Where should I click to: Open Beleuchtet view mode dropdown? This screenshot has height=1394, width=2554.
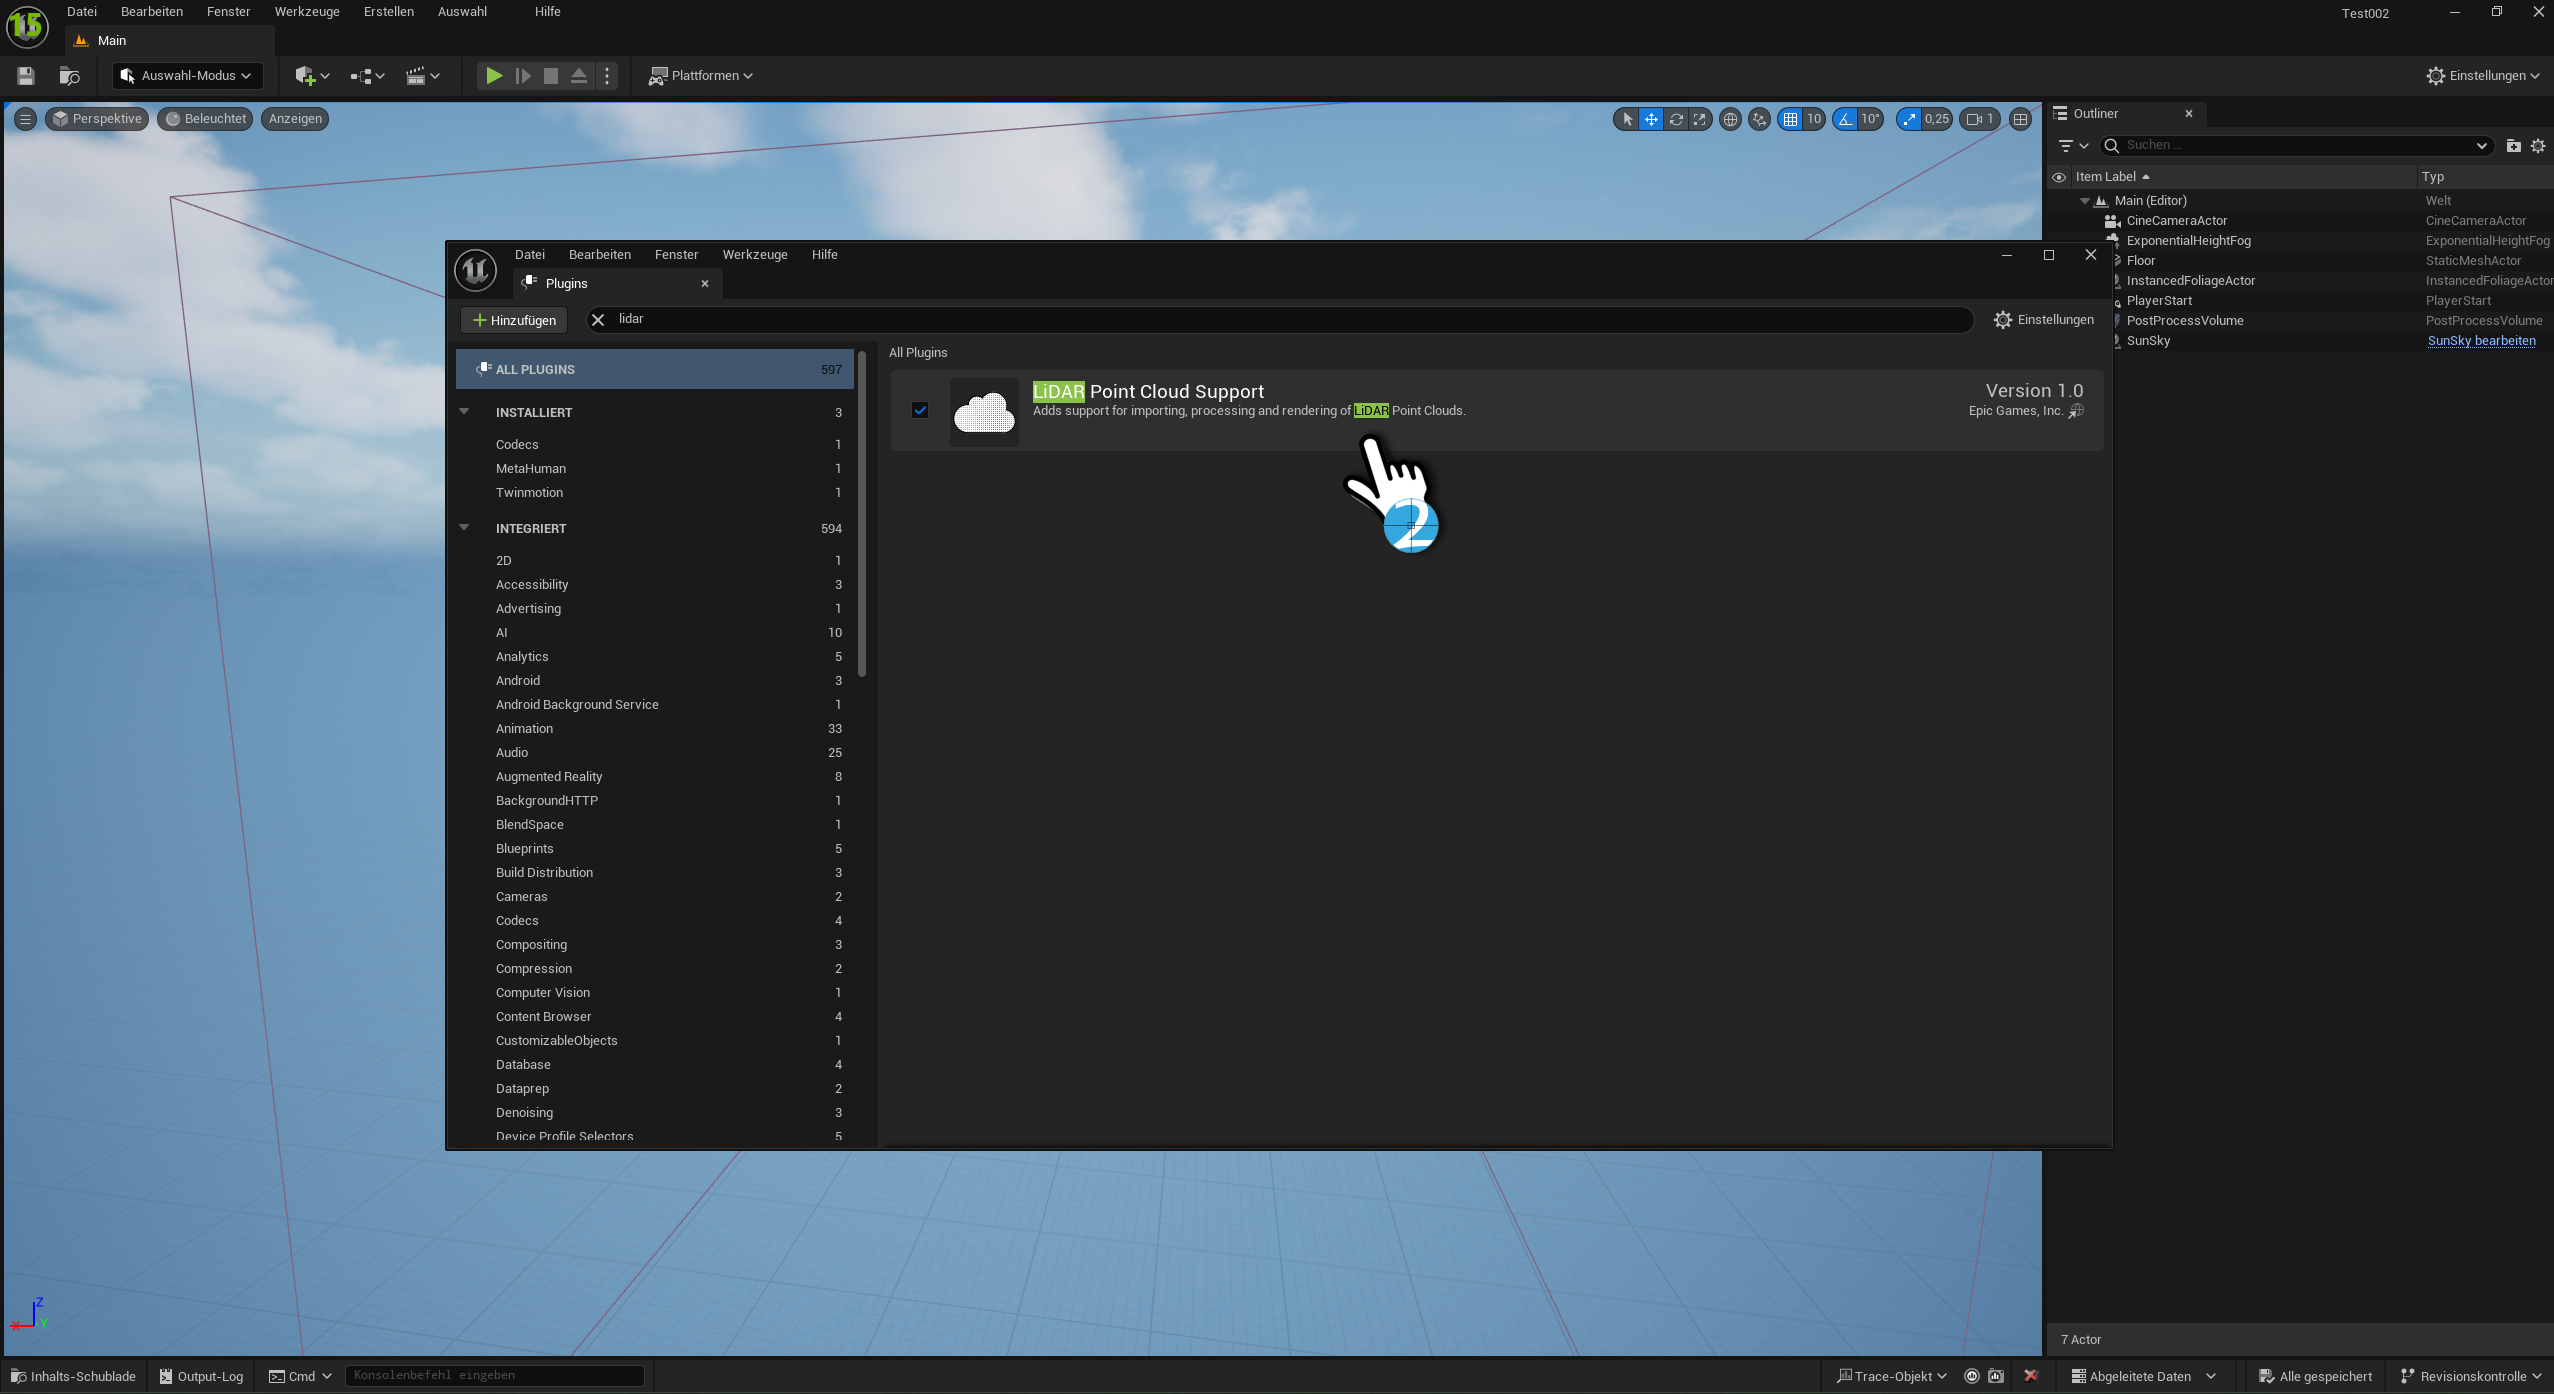pyautogui.click(x=205, y=119)
